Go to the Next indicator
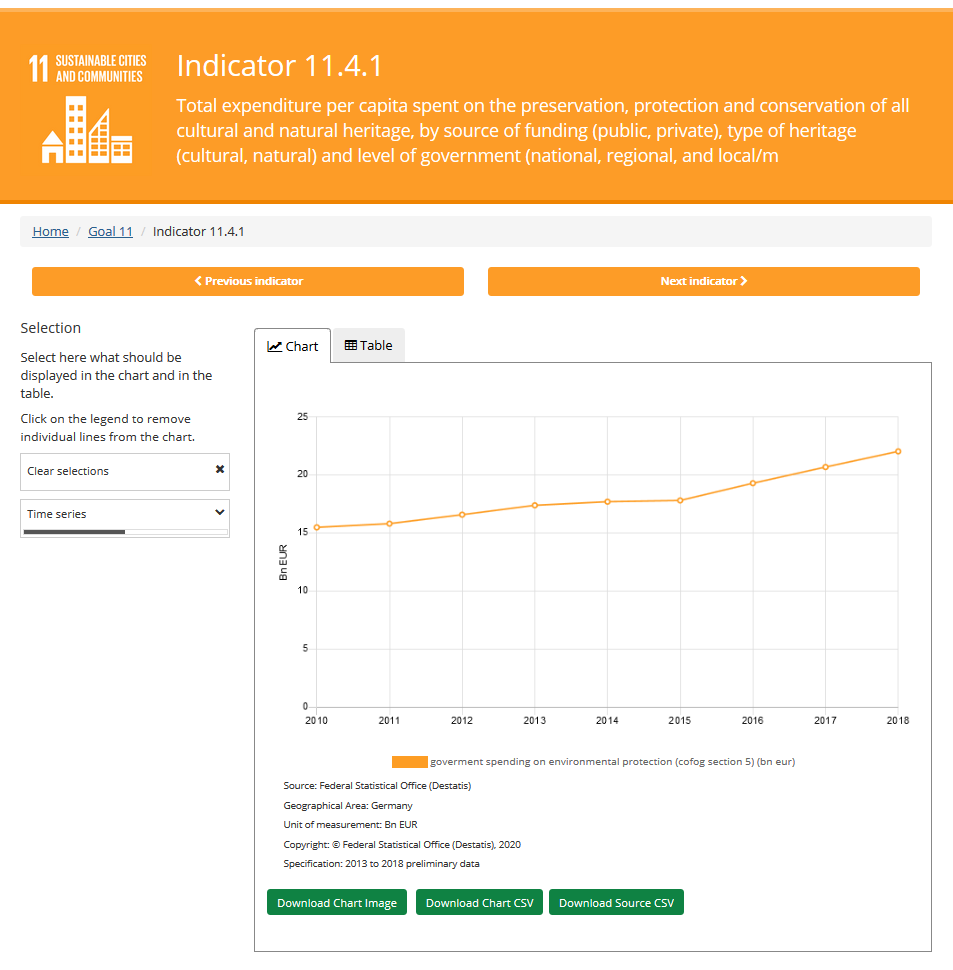This screenshot has height=970, width=953. point(704,281)
